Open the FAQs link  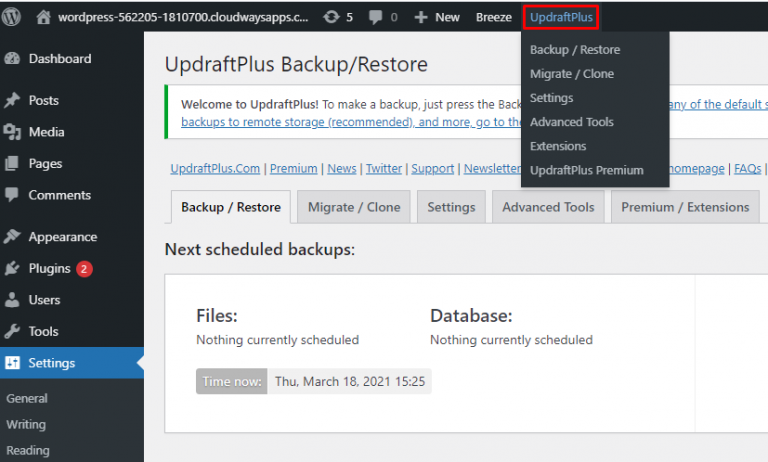coord(747,169)
